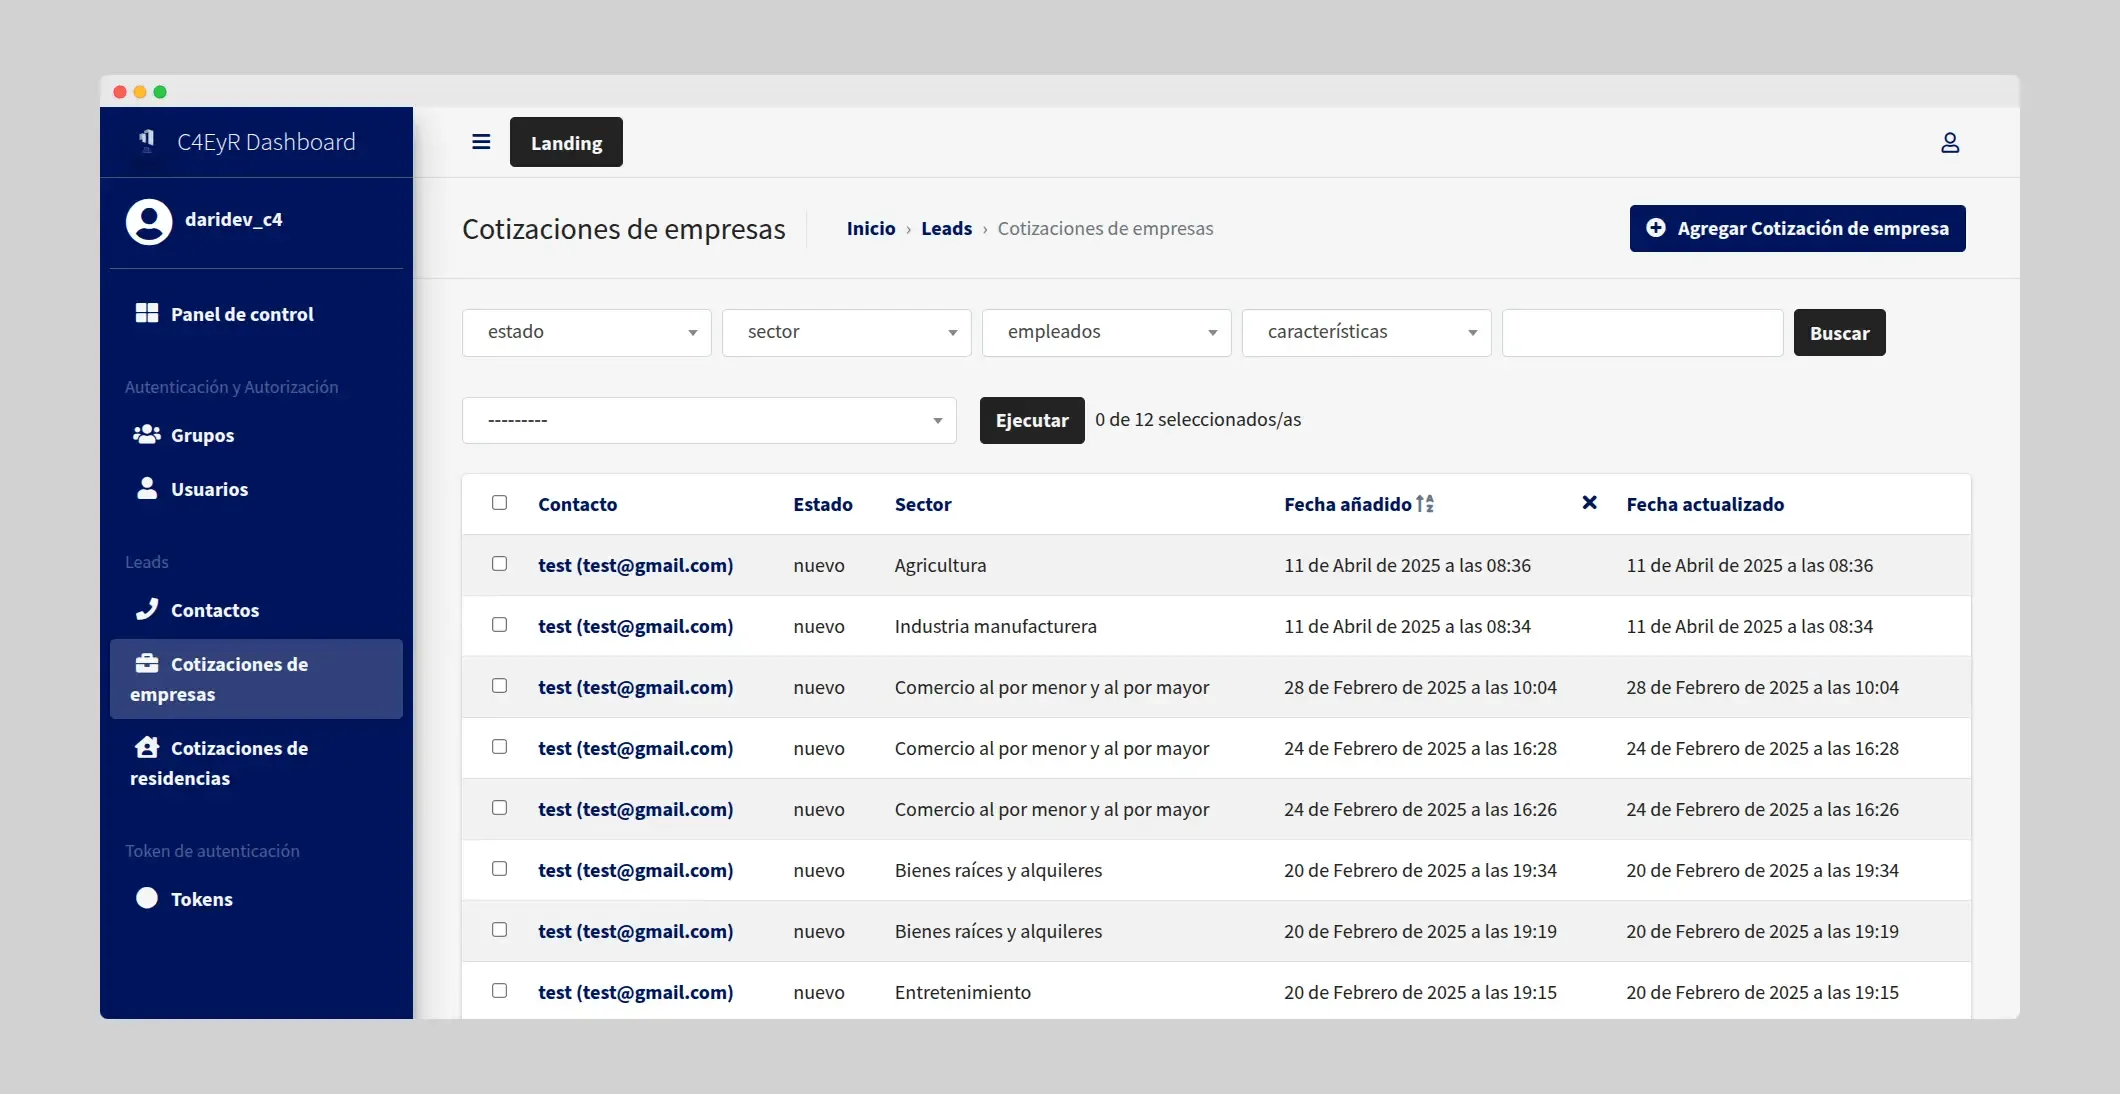Open Grupos via its people icon

click(x=147, y=434)
